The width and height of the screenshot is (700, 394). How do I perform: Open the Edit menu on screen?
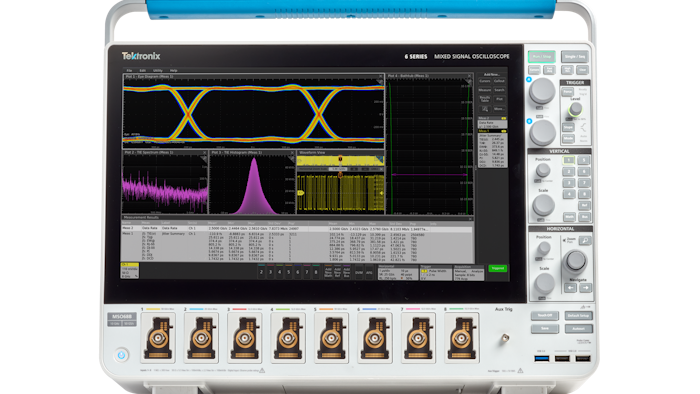tap(142, 71)
